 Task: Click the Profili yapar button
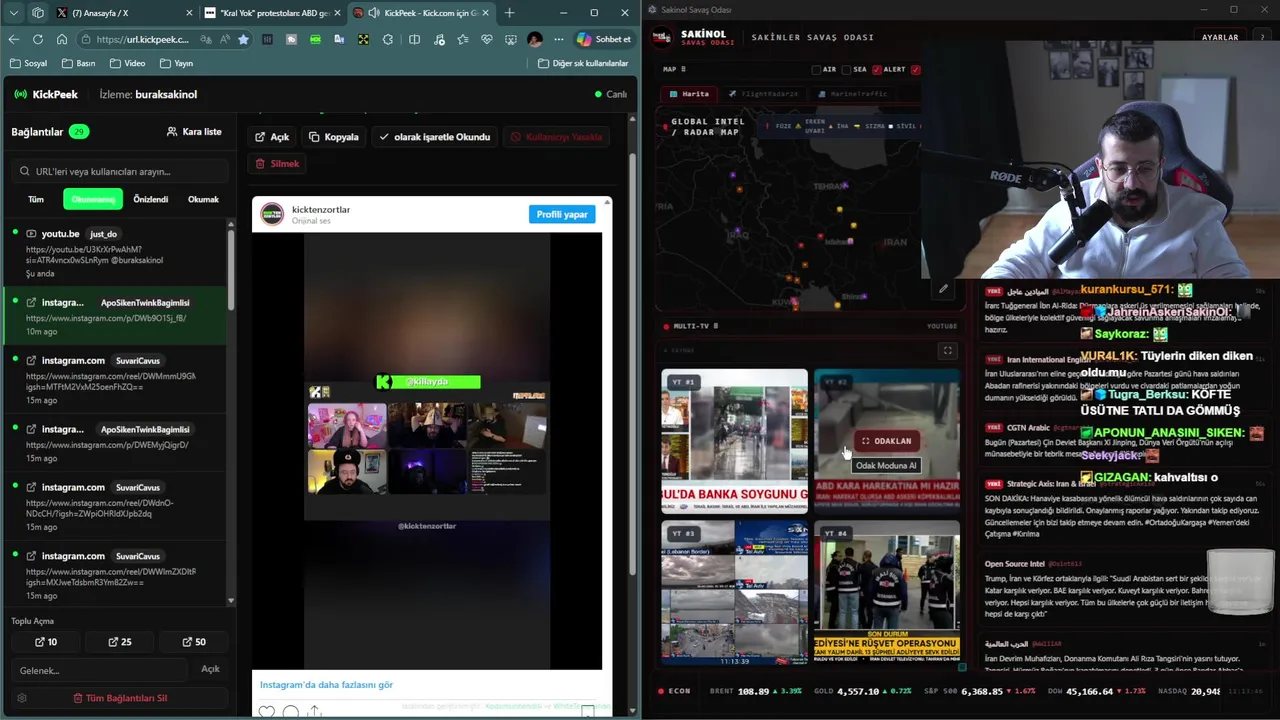(x=562, y=214)
